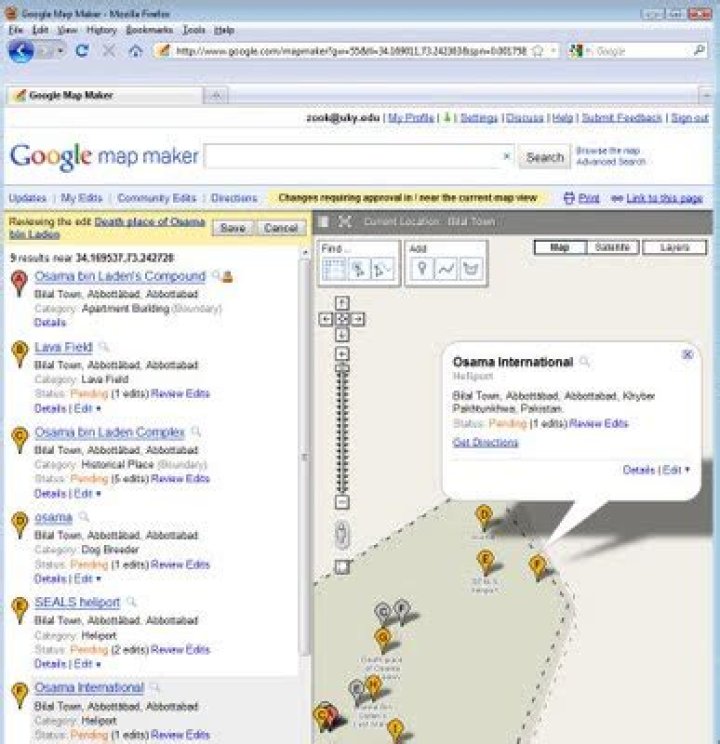
Task: Expand Edit options for Lava Field
Action: tap(87, 409)
